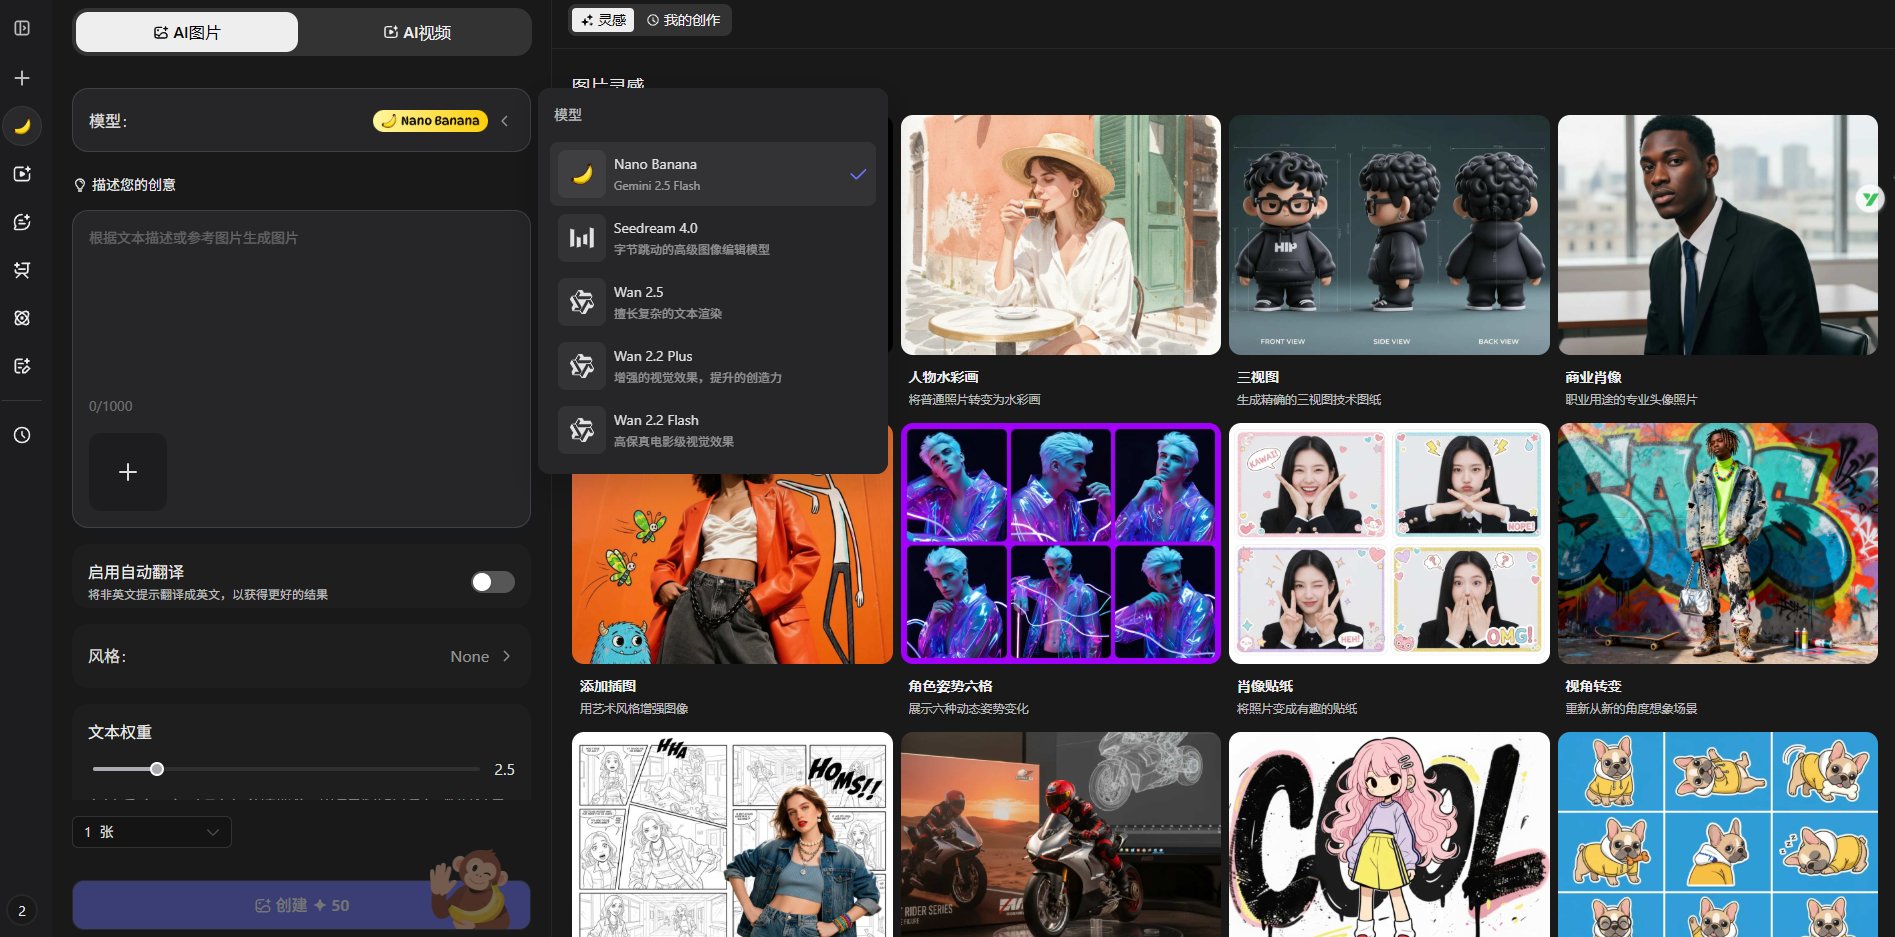This screenshot has height=937, width=1895.
Task: Click the plus icon in left sidebar
Action: (22, 78)
